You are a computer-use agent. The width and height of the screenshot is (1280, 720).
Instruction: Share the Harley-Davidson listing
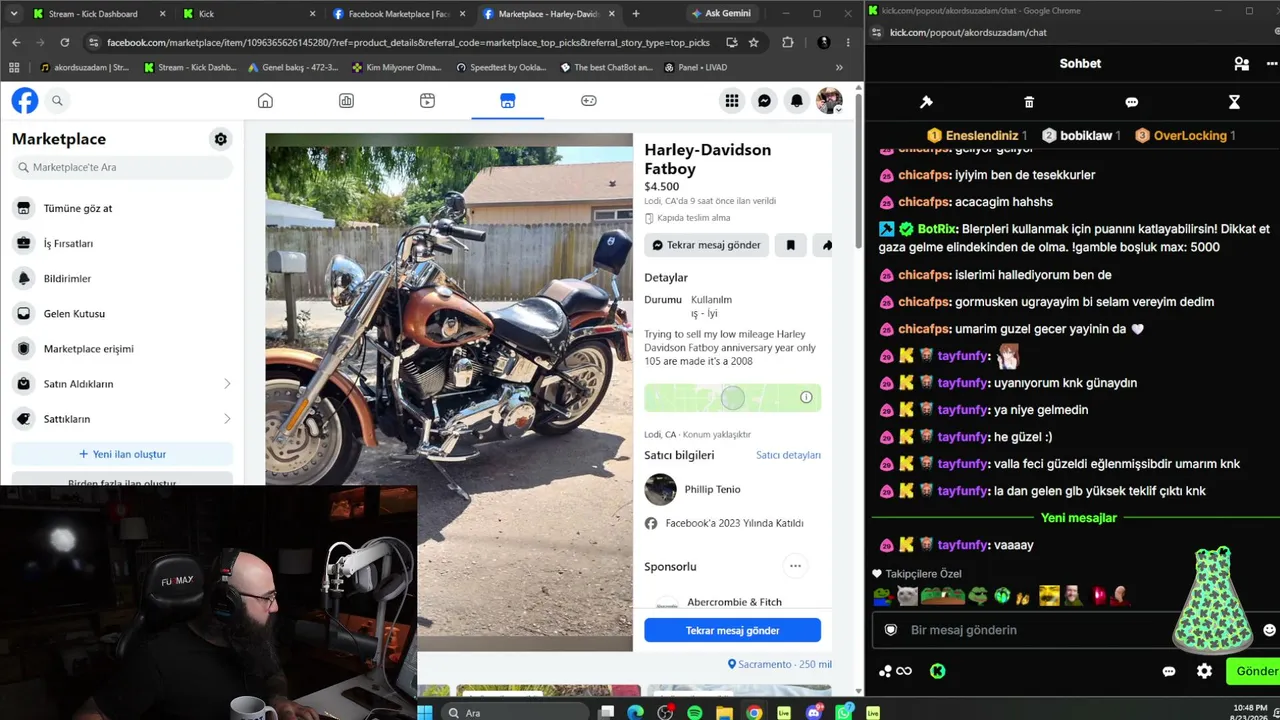(824, 245)
